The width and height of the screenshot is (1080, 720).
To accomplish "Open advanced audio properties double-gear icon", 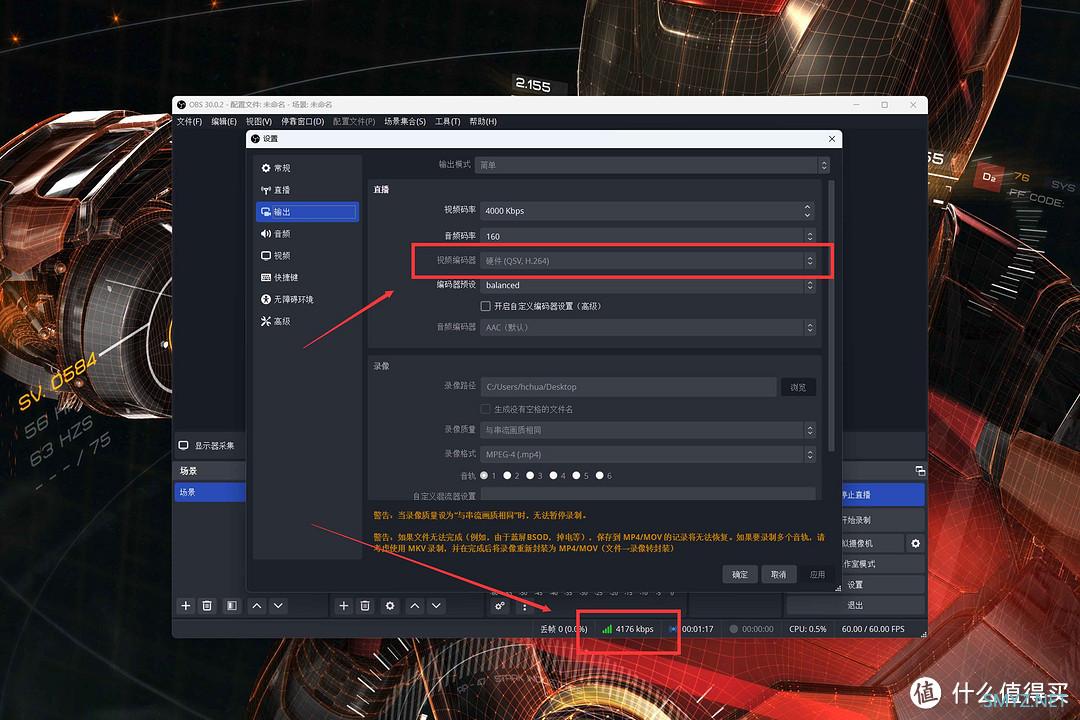I will pyautogui.click(x=500, y=606).
